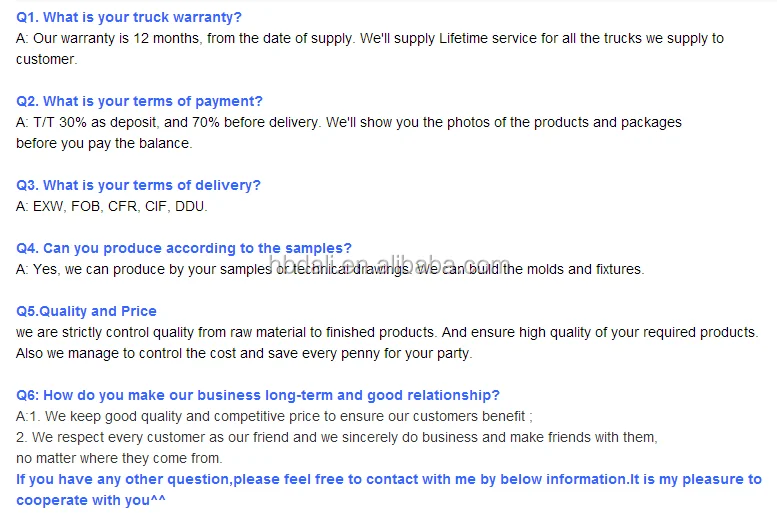Click the 'before you pay the balance' line
This screenshot has height=526, width=777.
tap(104, 144)
